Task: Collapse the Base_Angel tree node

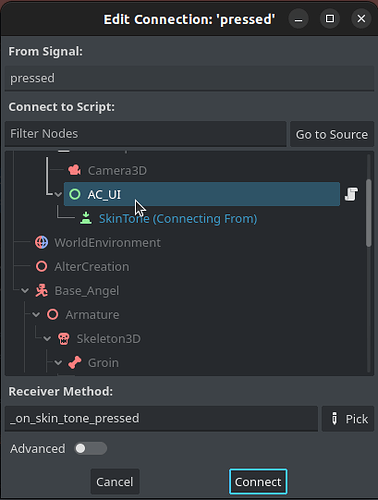Action: pos(25,291)
